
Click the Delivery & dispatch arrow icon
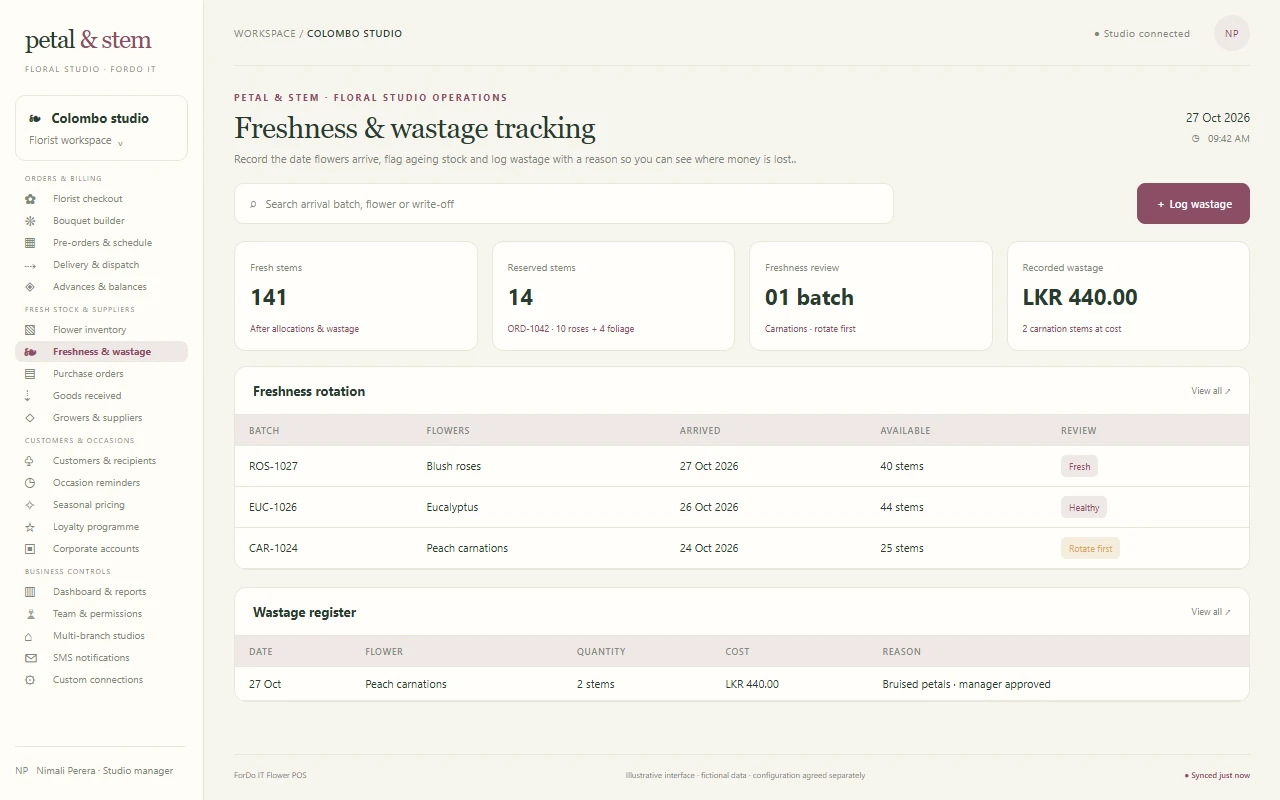click(30, 265)
